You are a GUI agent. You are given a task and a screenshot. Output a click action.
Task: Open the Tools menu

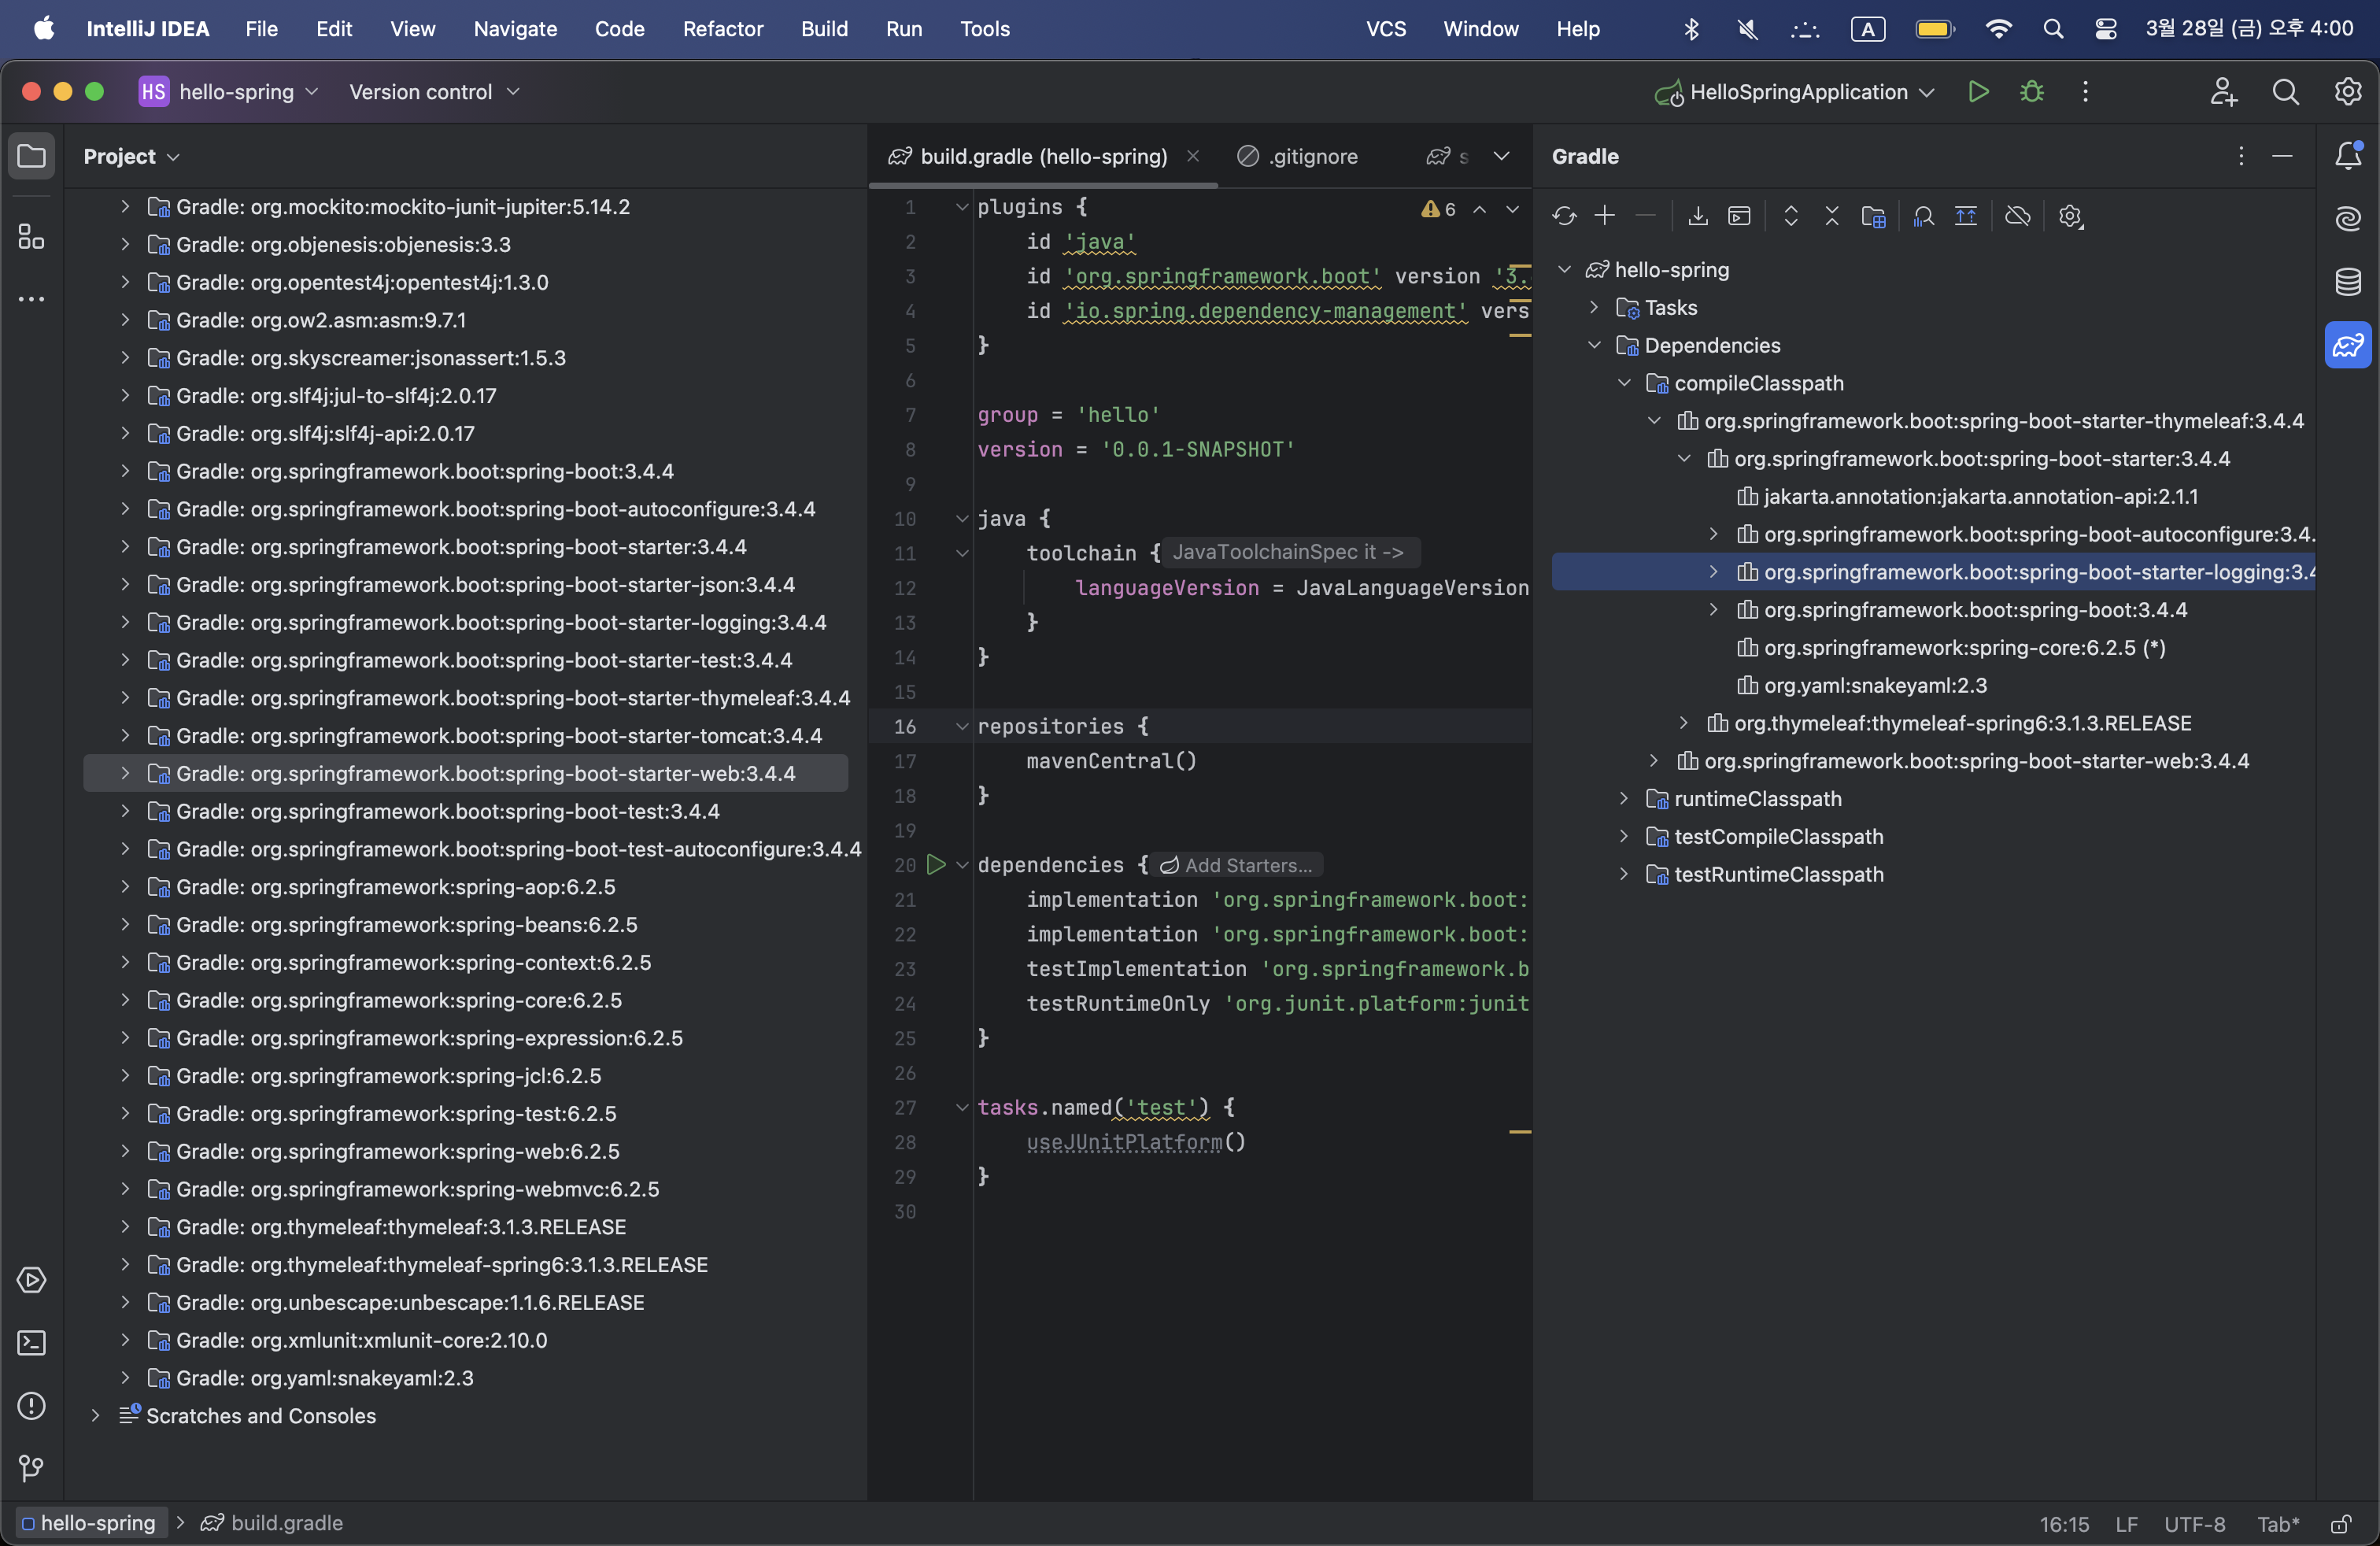click(985, 29)
